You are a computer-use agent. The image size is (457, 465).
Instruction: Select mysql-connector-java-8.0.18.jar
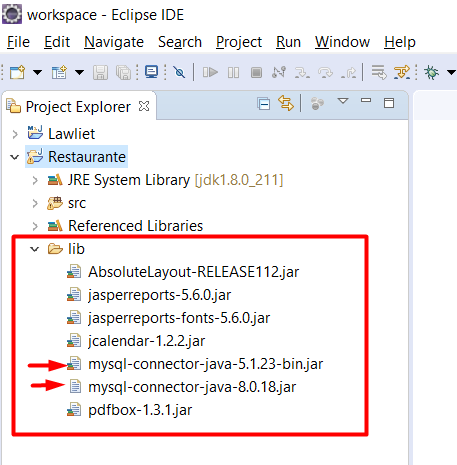click(192, 387)
